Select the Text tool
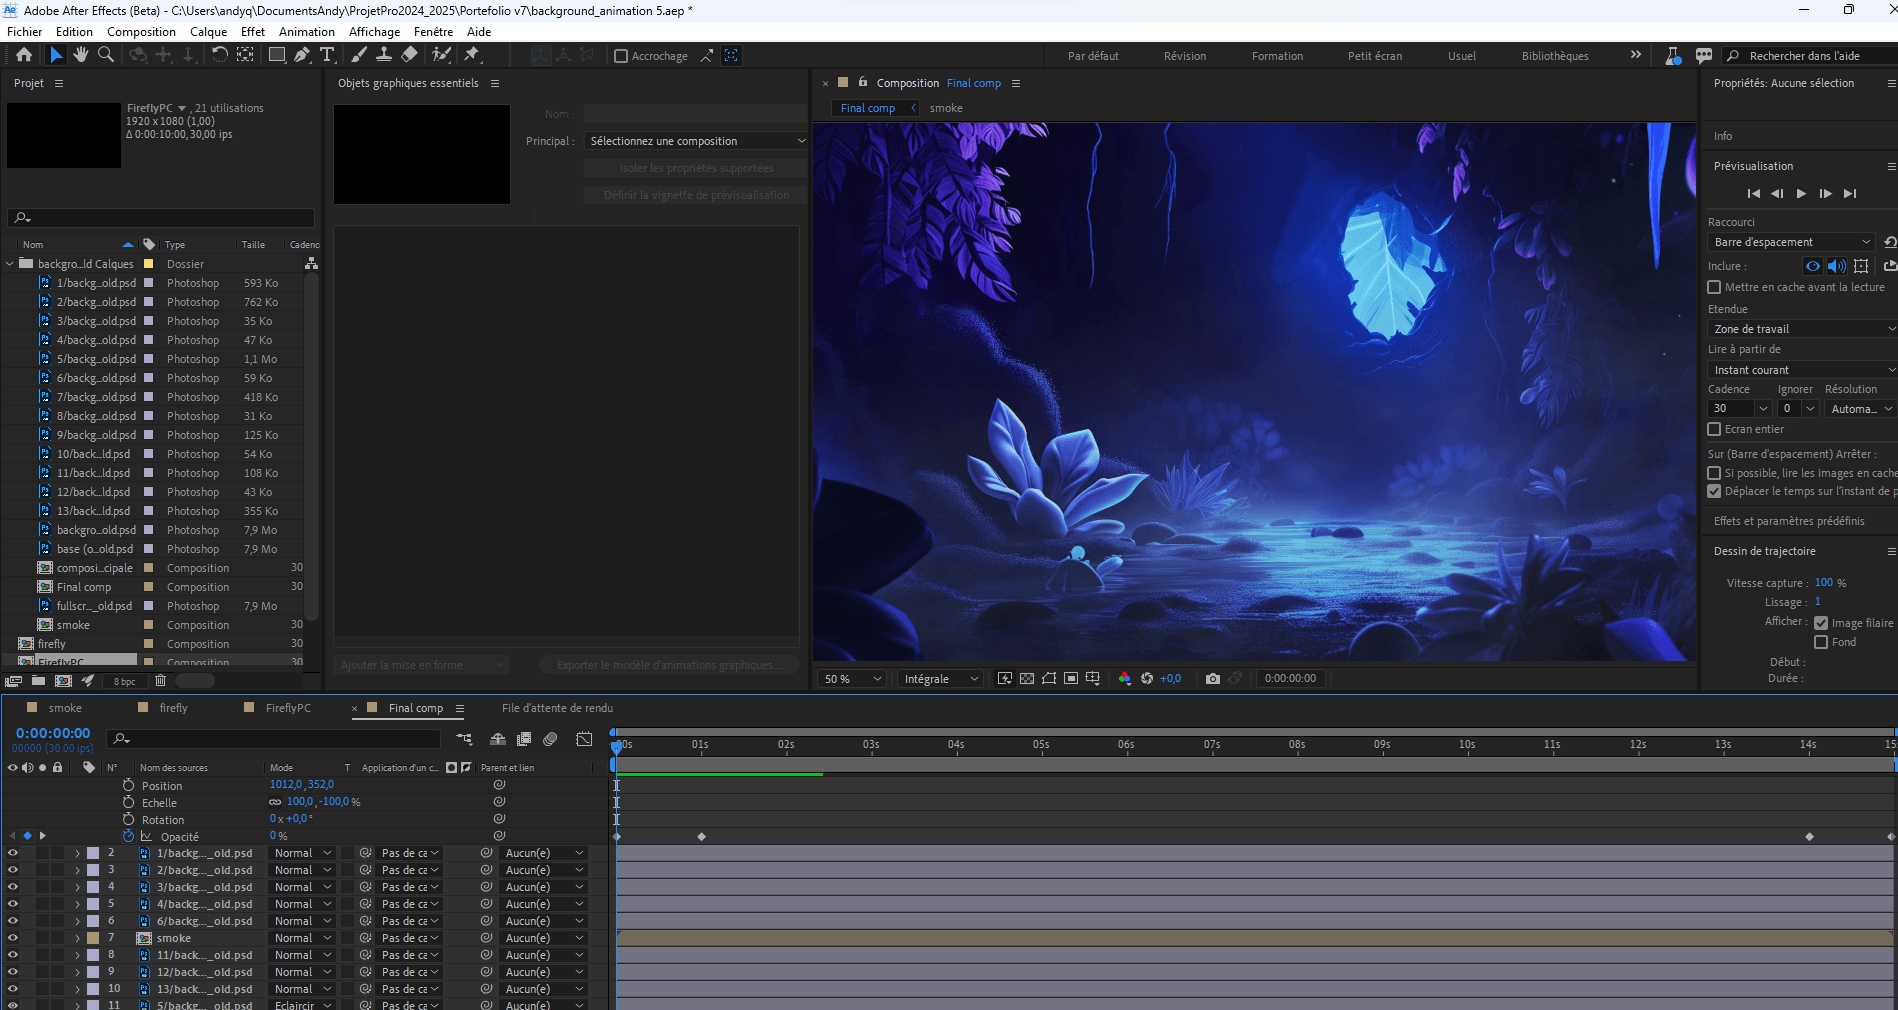The height and width of the screenshot is (1010, 1898). click(327, 55)
